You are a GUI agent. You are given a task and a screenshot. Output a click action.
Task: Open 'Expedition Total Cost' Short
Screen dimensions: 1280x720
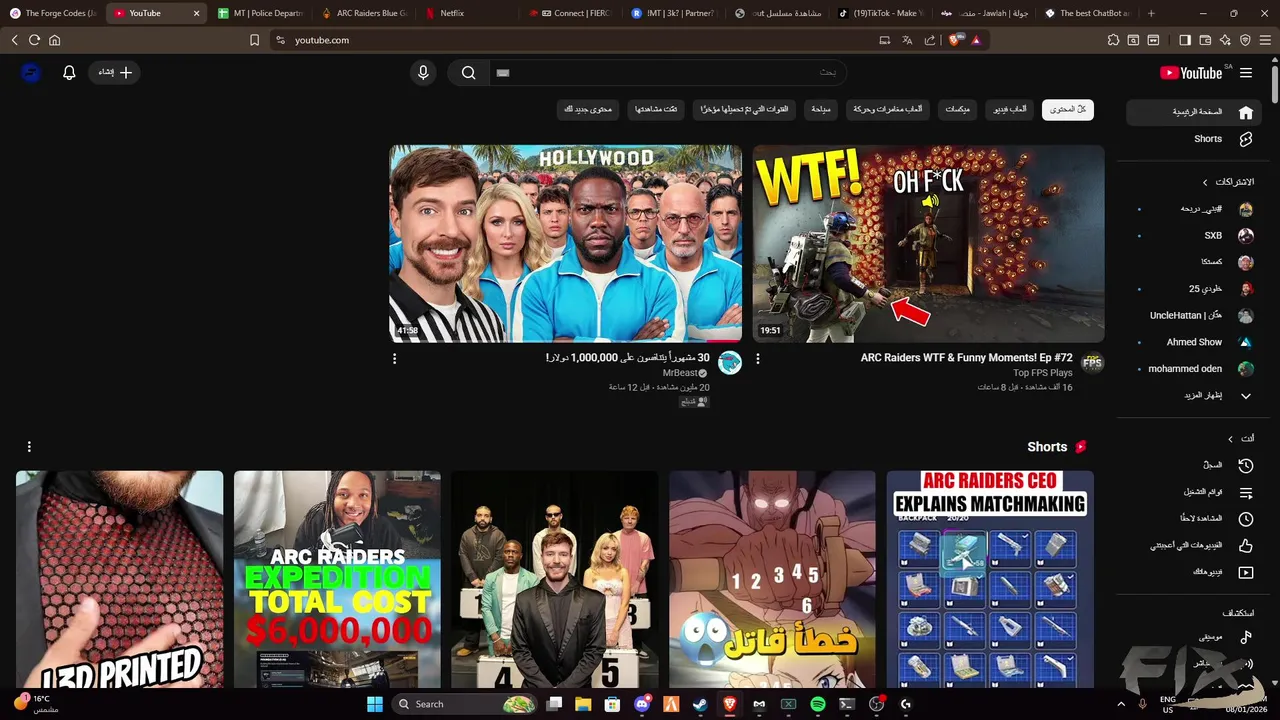click(337, 580)
